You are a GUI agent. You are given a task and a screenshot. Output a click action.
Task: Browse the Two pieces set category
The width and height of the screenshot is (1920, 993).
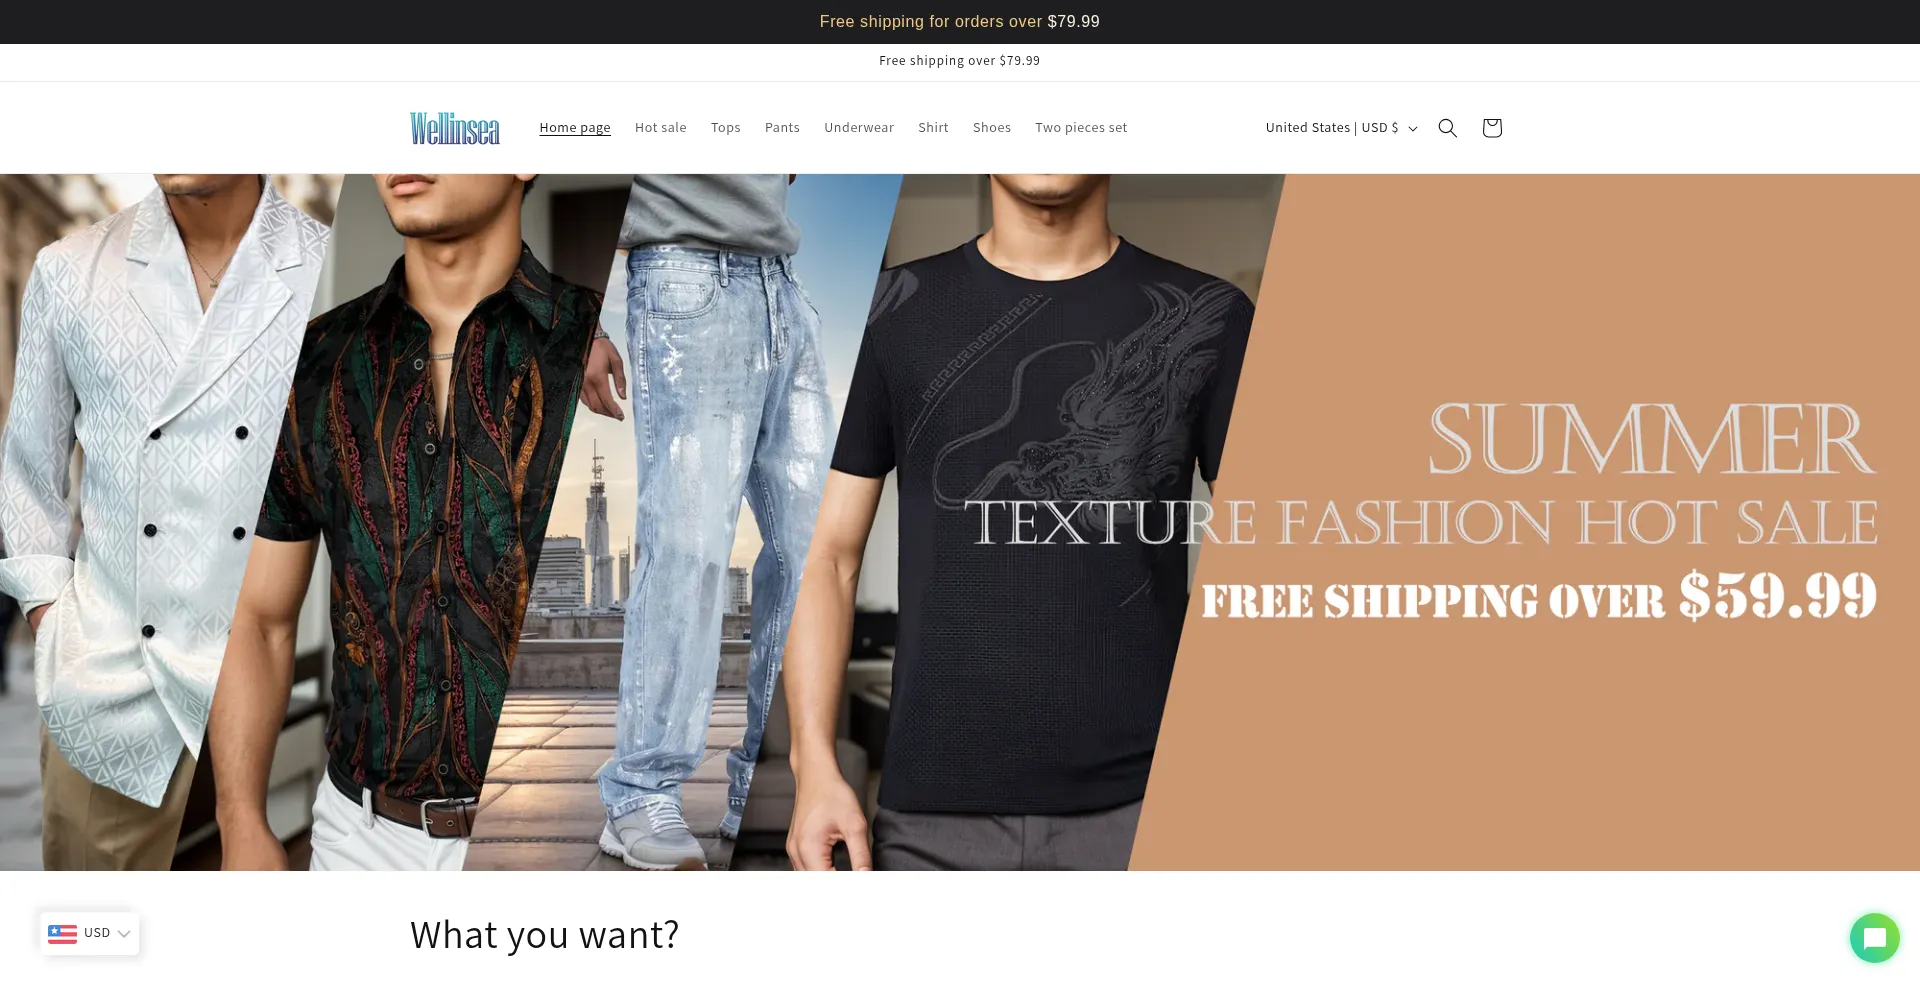(x=1081, y=128)
